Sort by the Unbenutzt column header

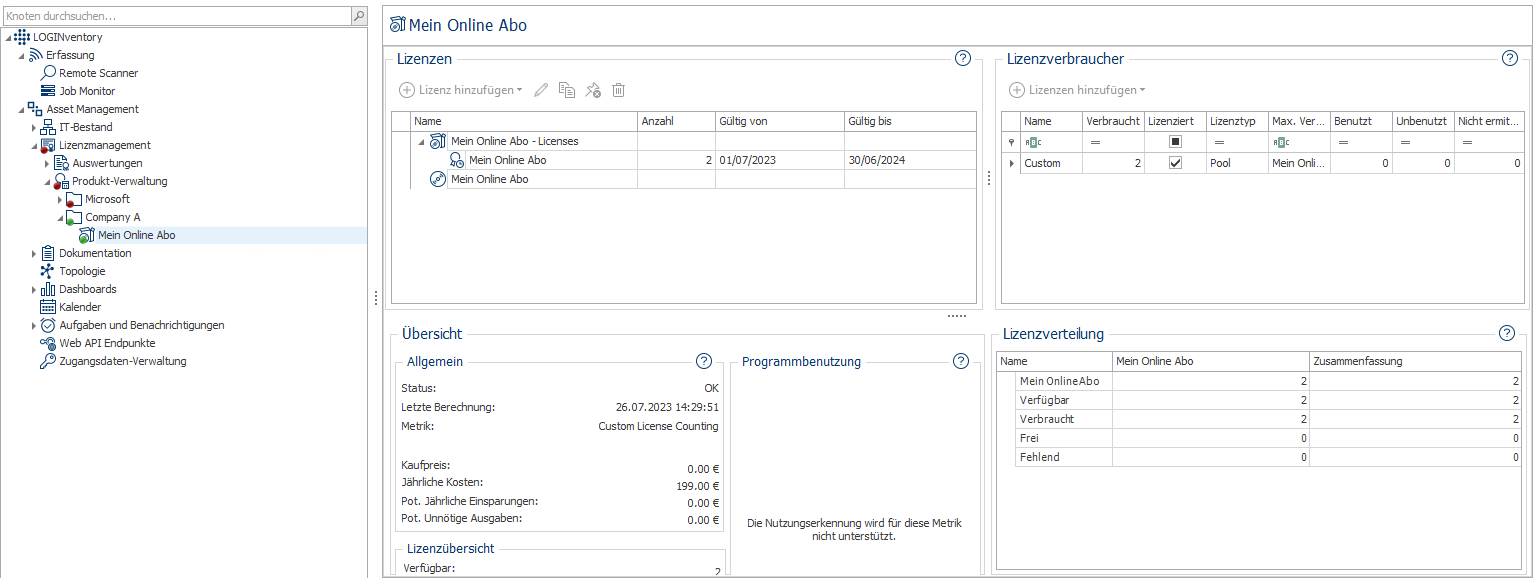pyautogui.click(x=1423, y=121)
